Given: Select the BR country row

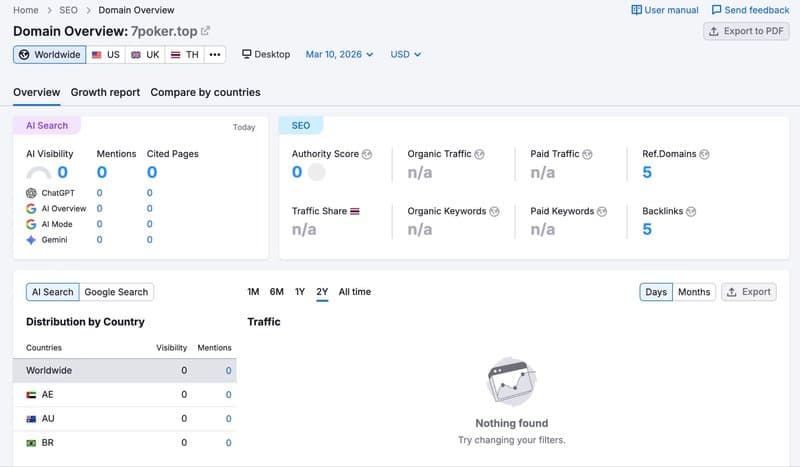Looking at the screenshot, I should (x=124, y=443).
